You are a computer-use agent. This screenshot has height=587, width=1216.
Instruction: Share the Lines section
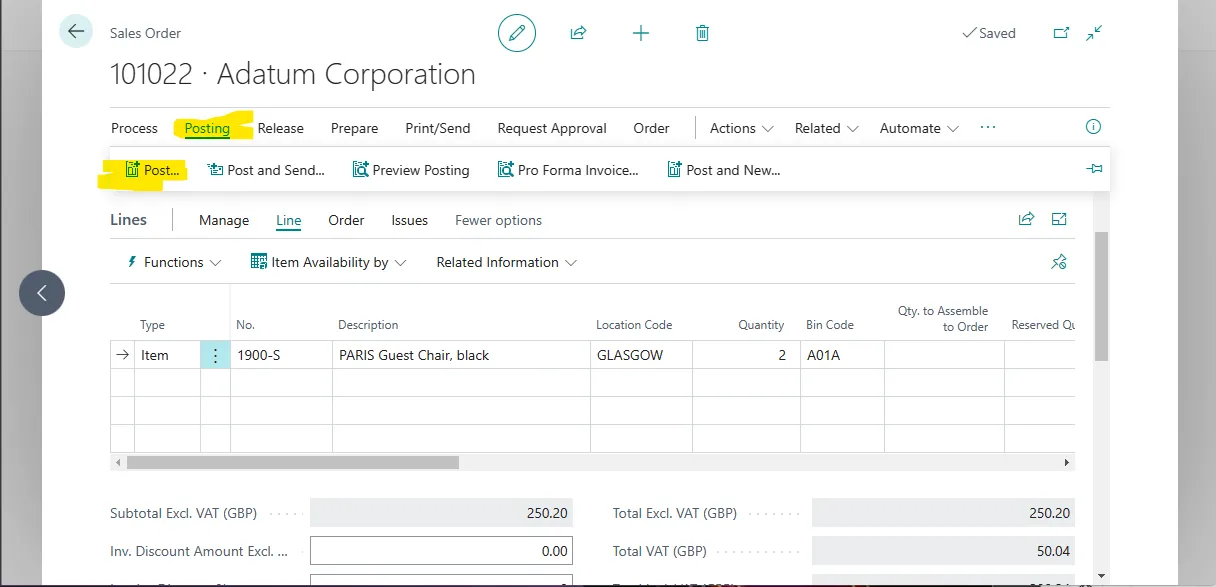coord(1026,220)
